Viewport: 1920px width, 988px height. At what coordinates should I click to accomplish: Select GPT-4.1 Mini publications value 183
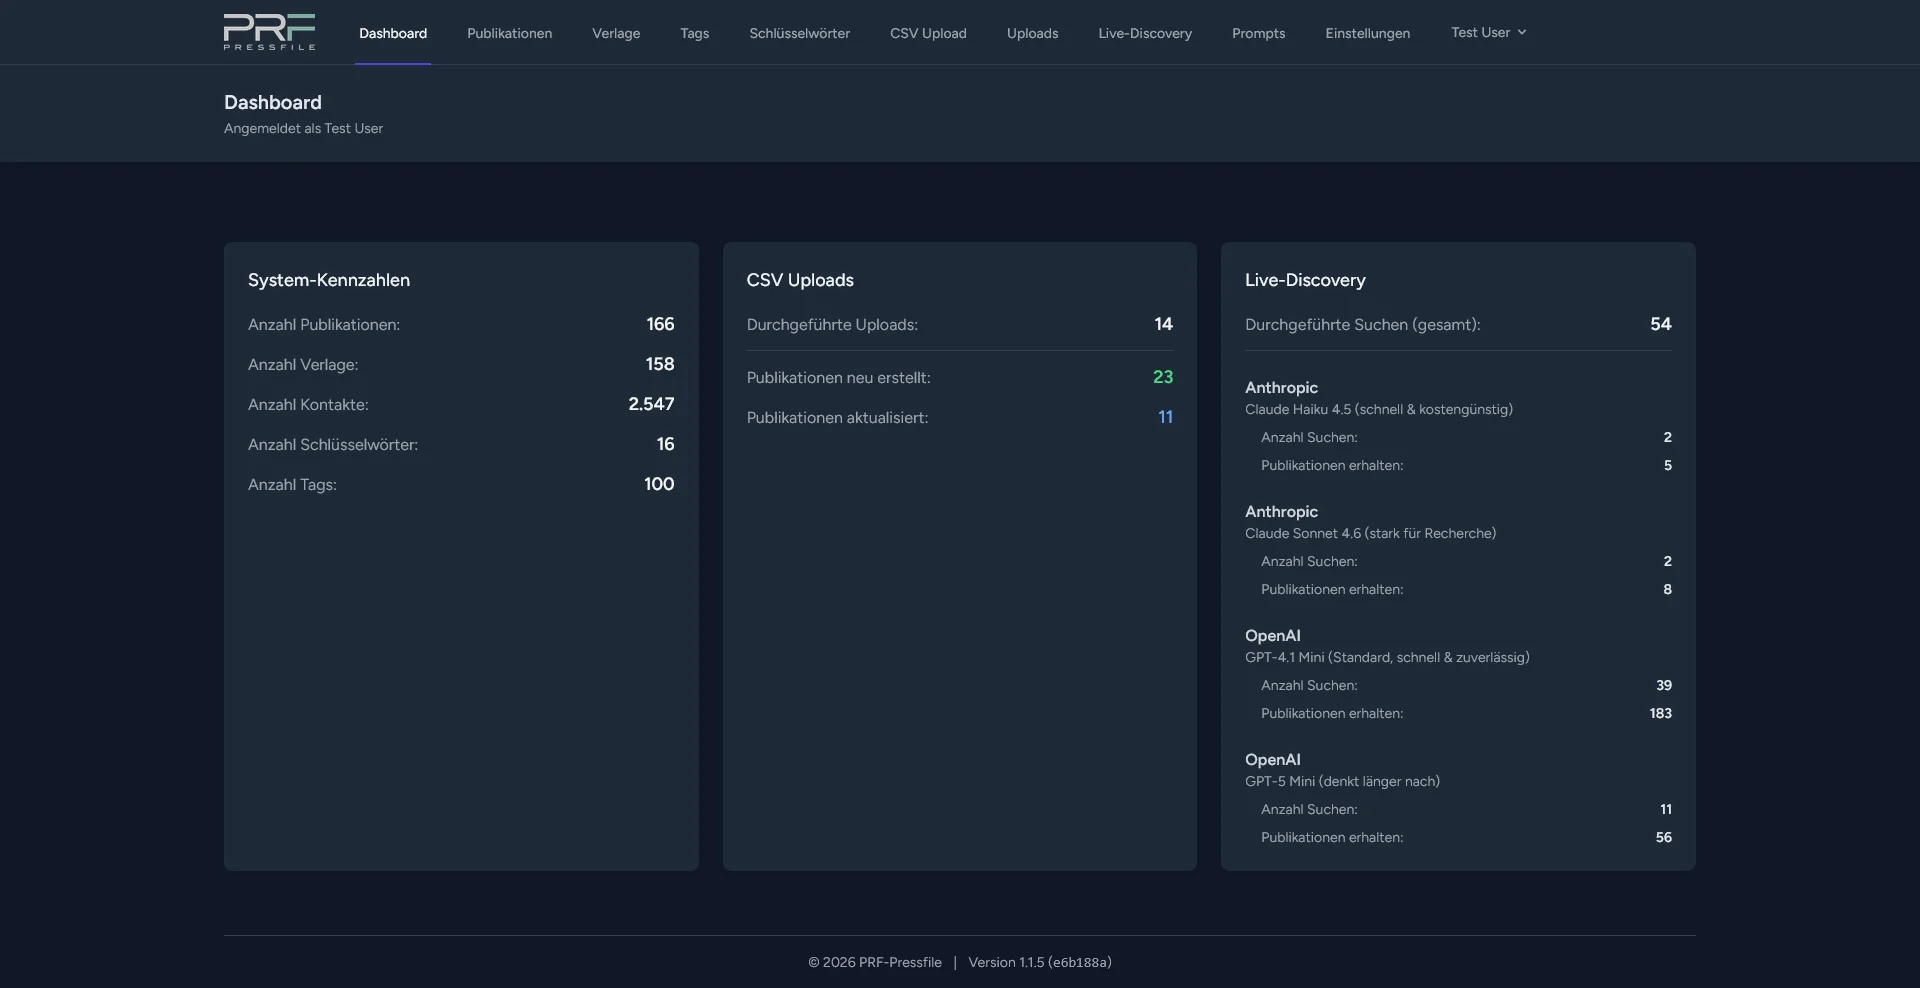1660,713
